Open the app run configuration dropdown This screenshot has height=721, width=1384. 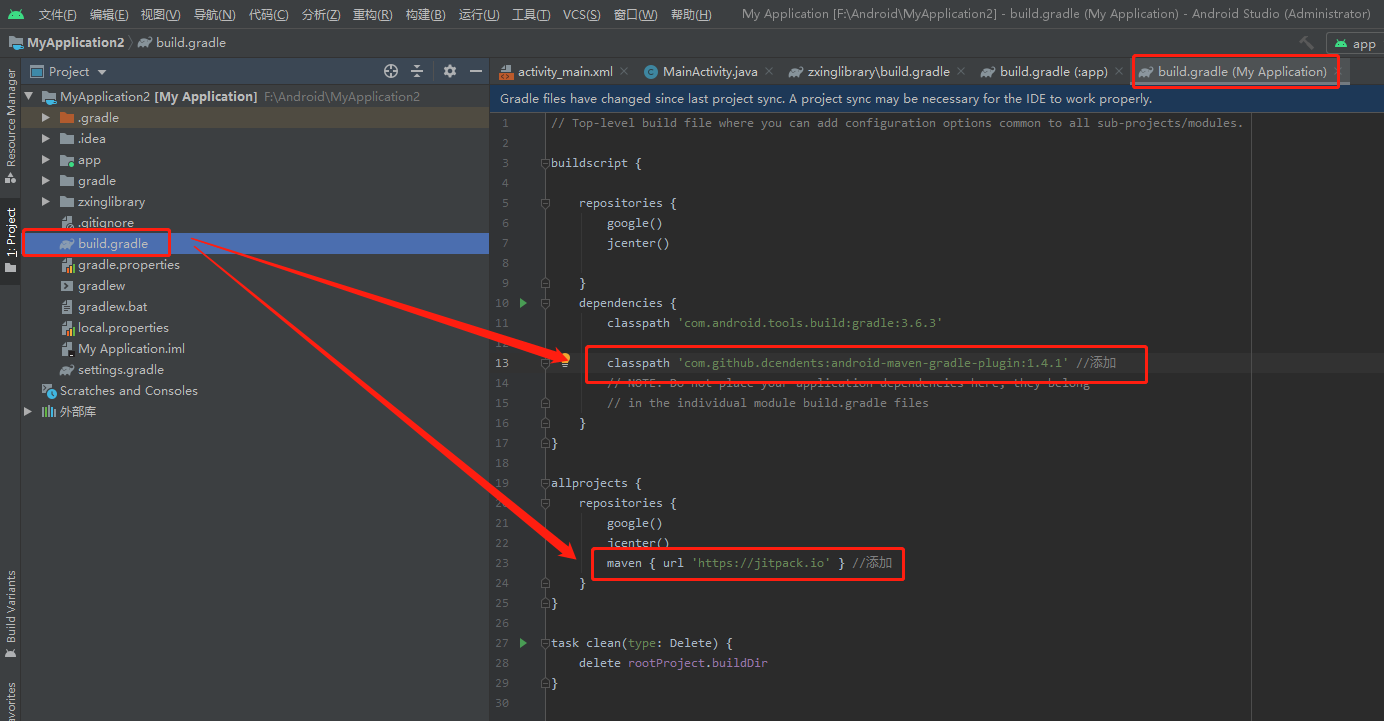click(1355, 43)
